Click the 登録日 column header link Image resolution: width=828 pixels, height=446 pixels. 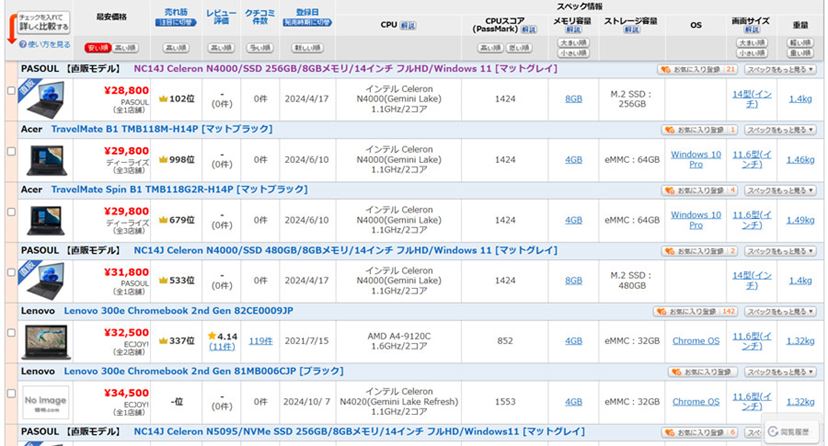click(307, 12)
